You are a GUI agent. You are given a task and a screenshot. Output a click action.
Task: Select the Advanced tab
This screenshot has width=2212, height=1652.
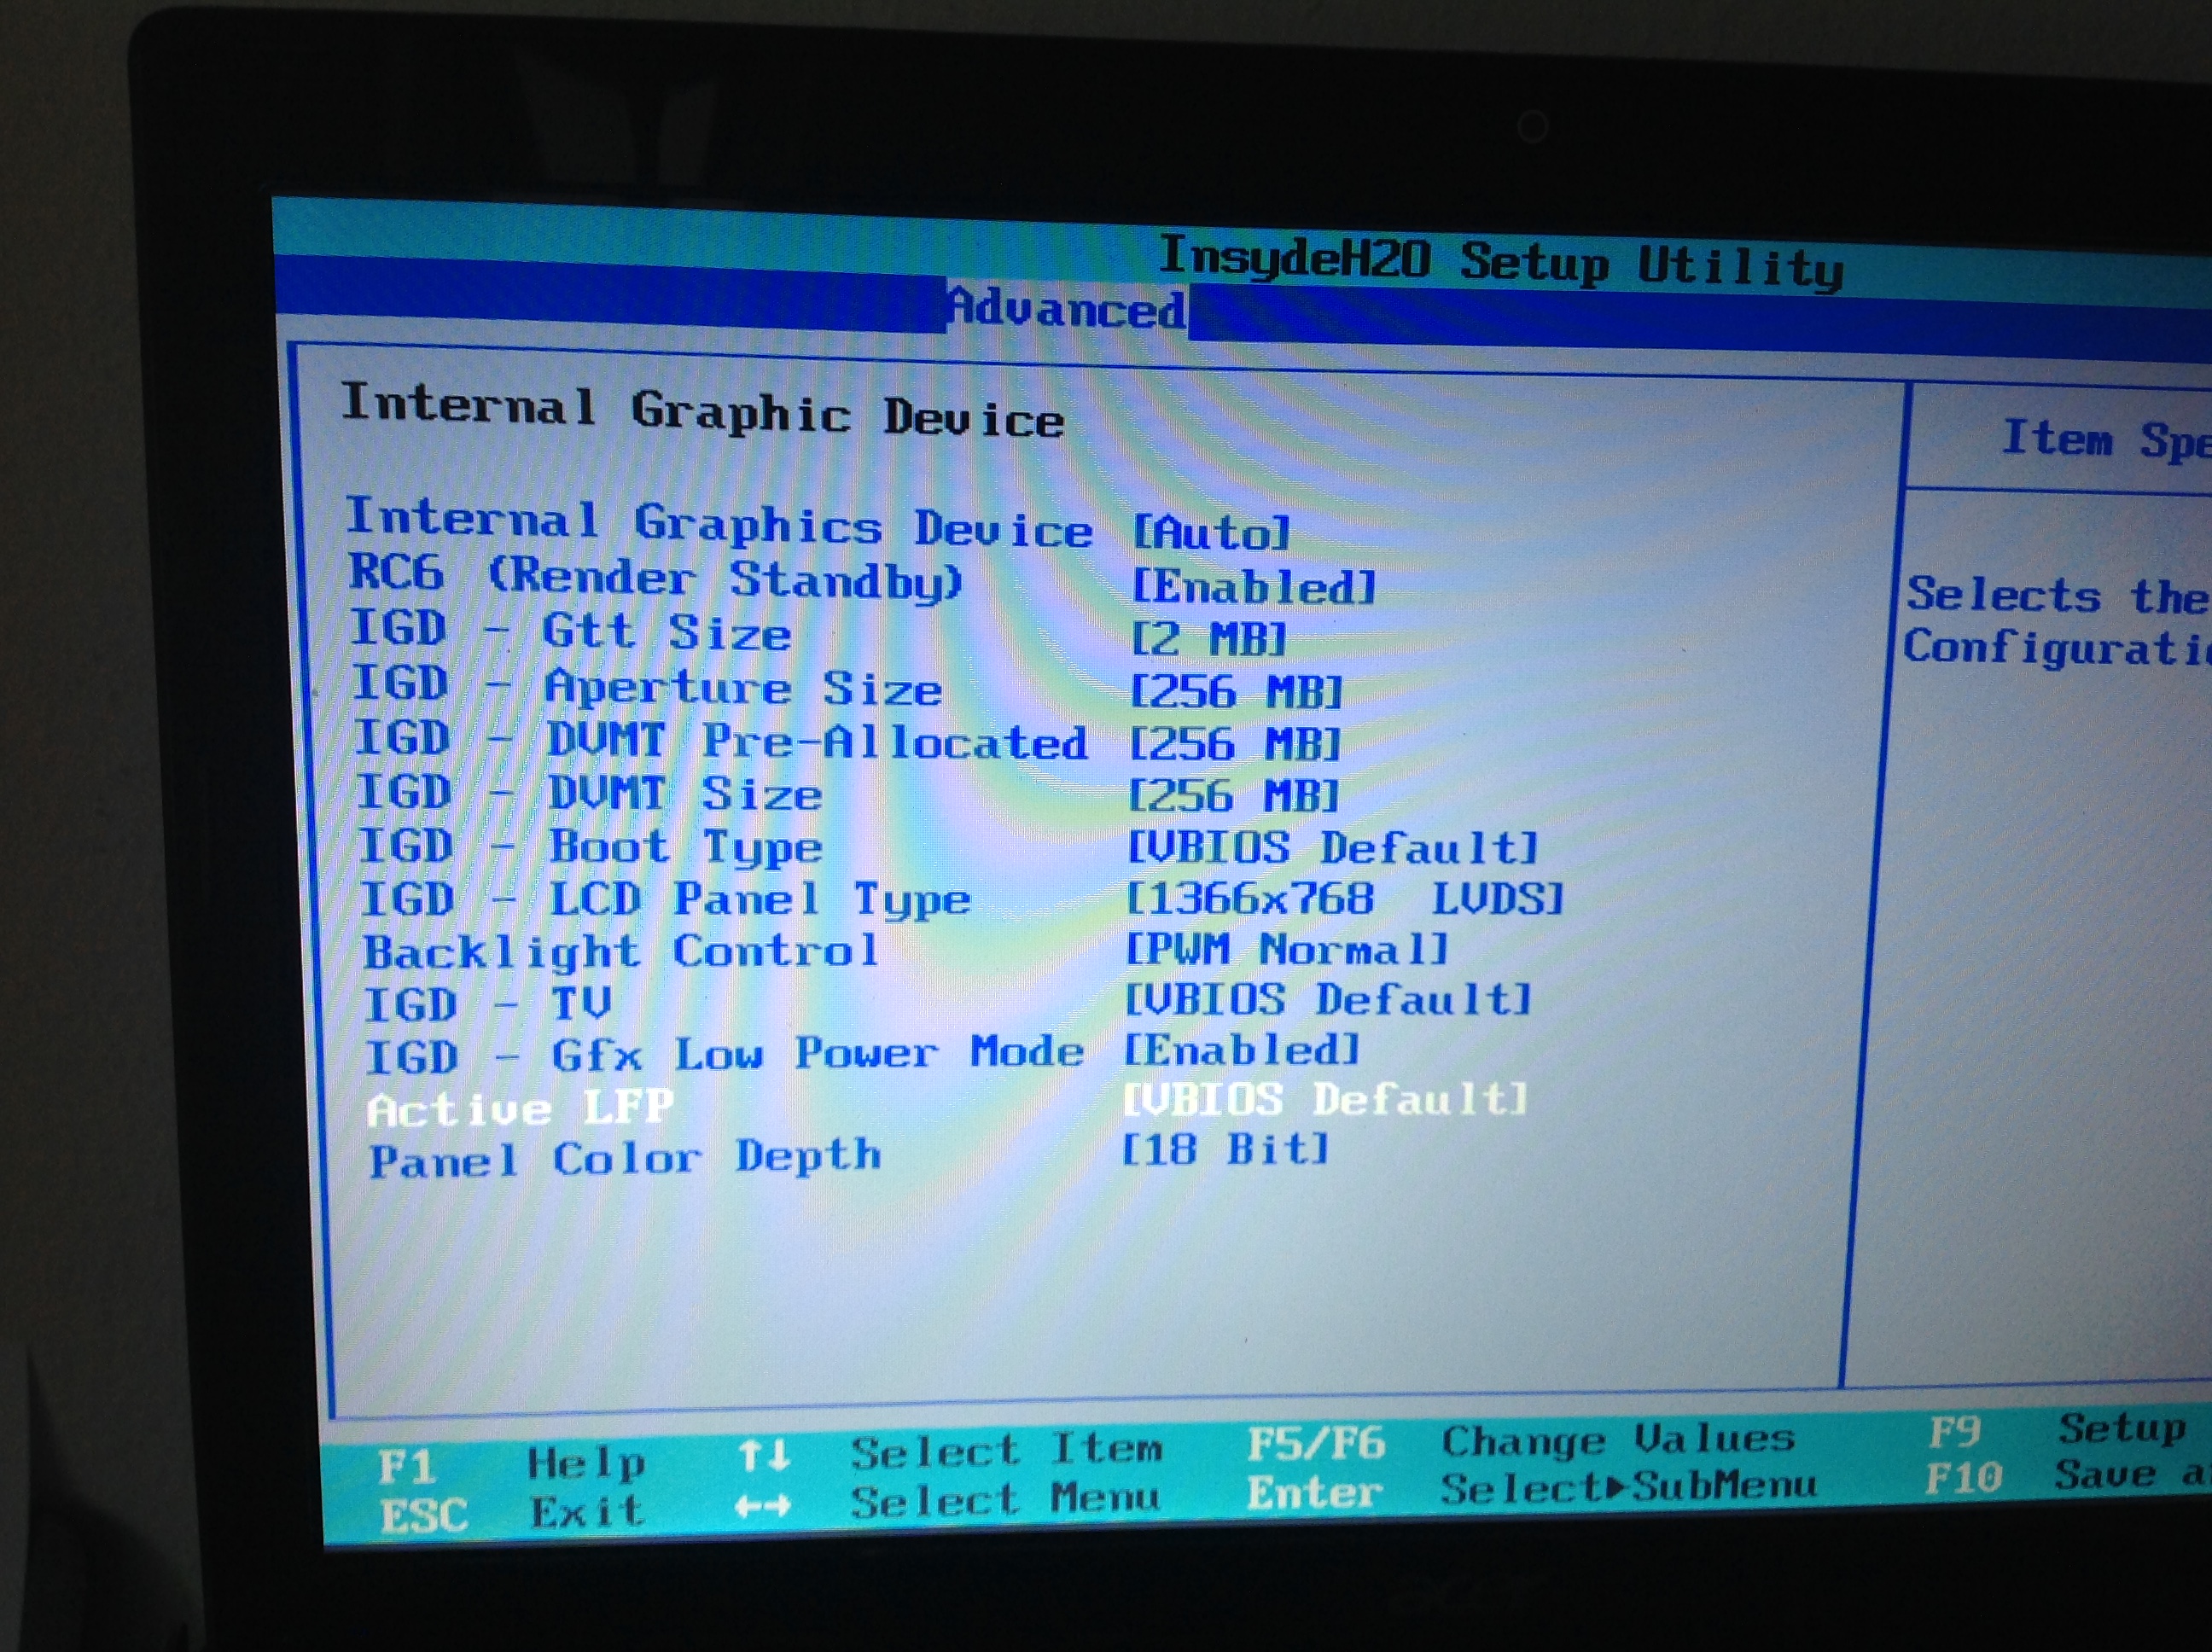pyautogui.click(x=1066, y=308)
